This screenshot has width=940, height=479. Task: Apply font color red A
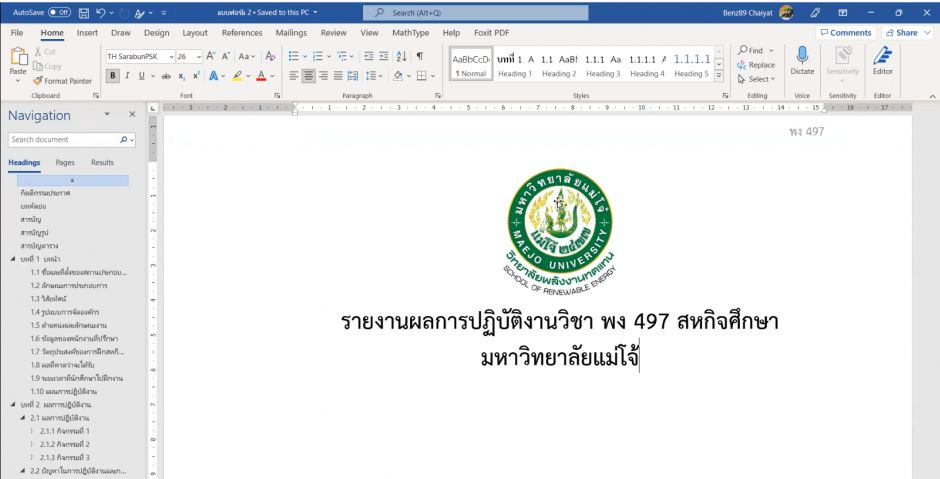(261, 76)
